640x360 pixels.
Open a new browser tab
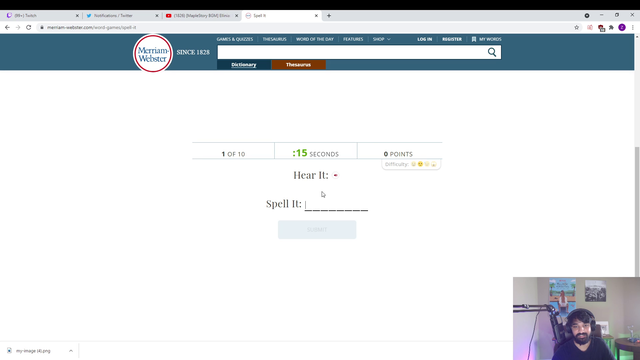[x=329, y=16]
